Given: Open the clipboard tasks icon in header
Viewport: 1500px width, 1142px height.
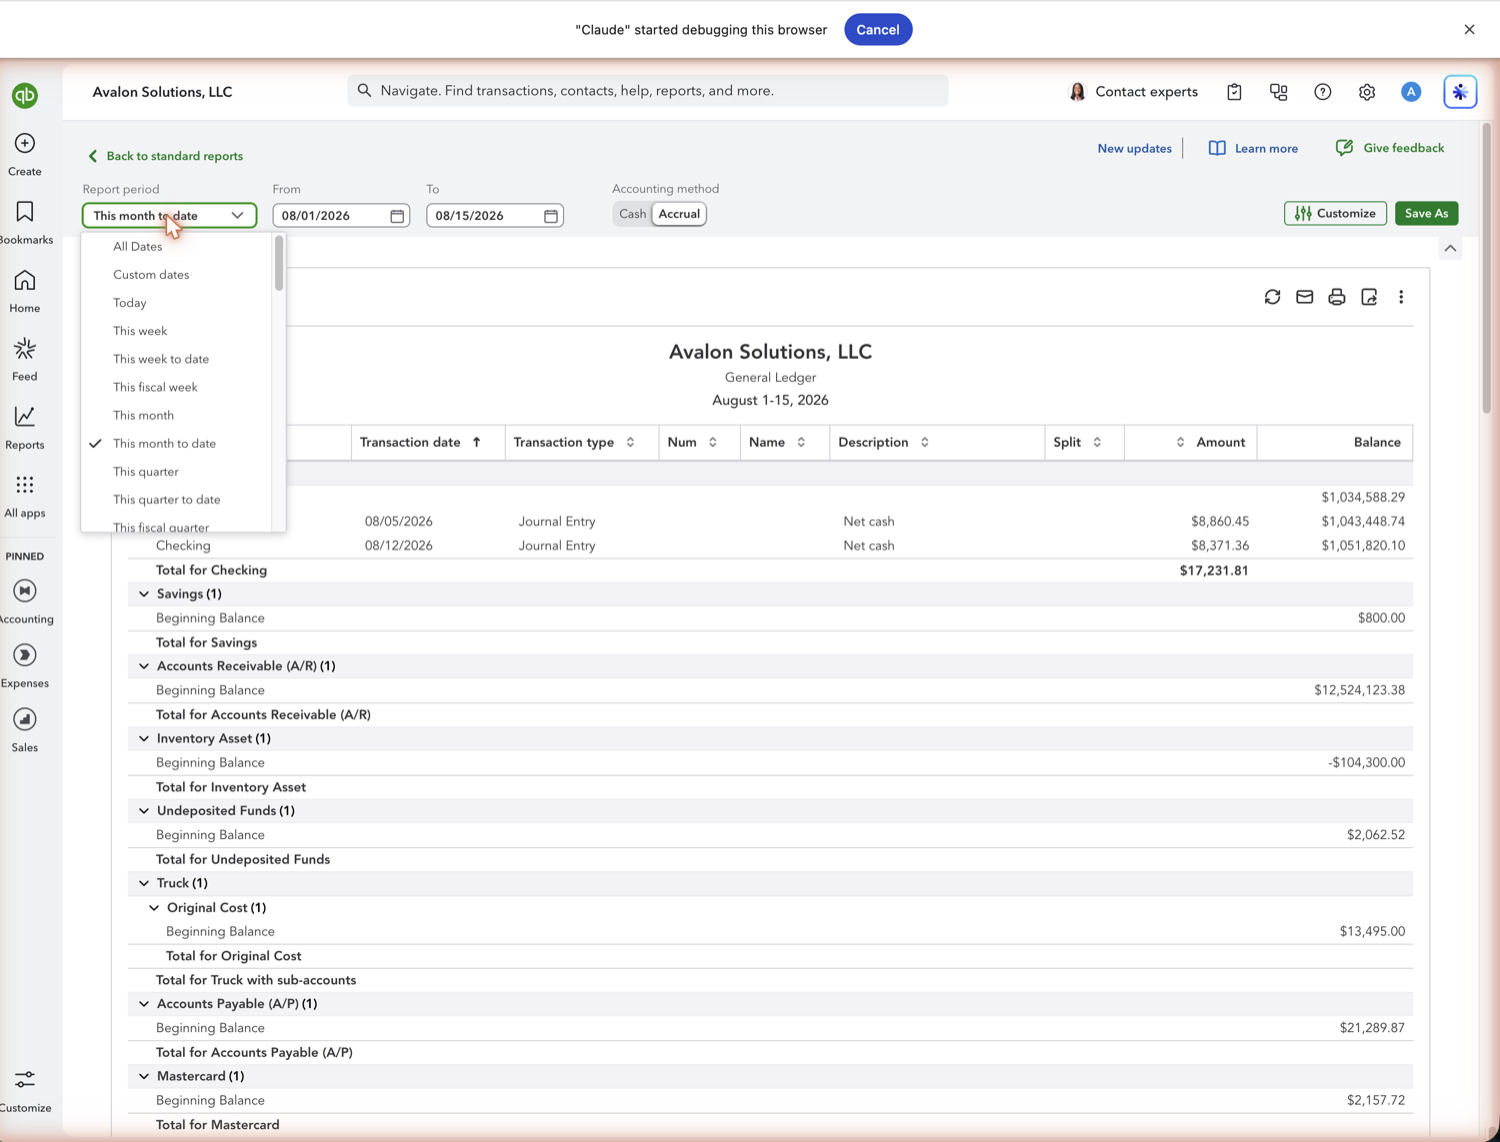Looking at the screenshot, I should (1234, 92).
